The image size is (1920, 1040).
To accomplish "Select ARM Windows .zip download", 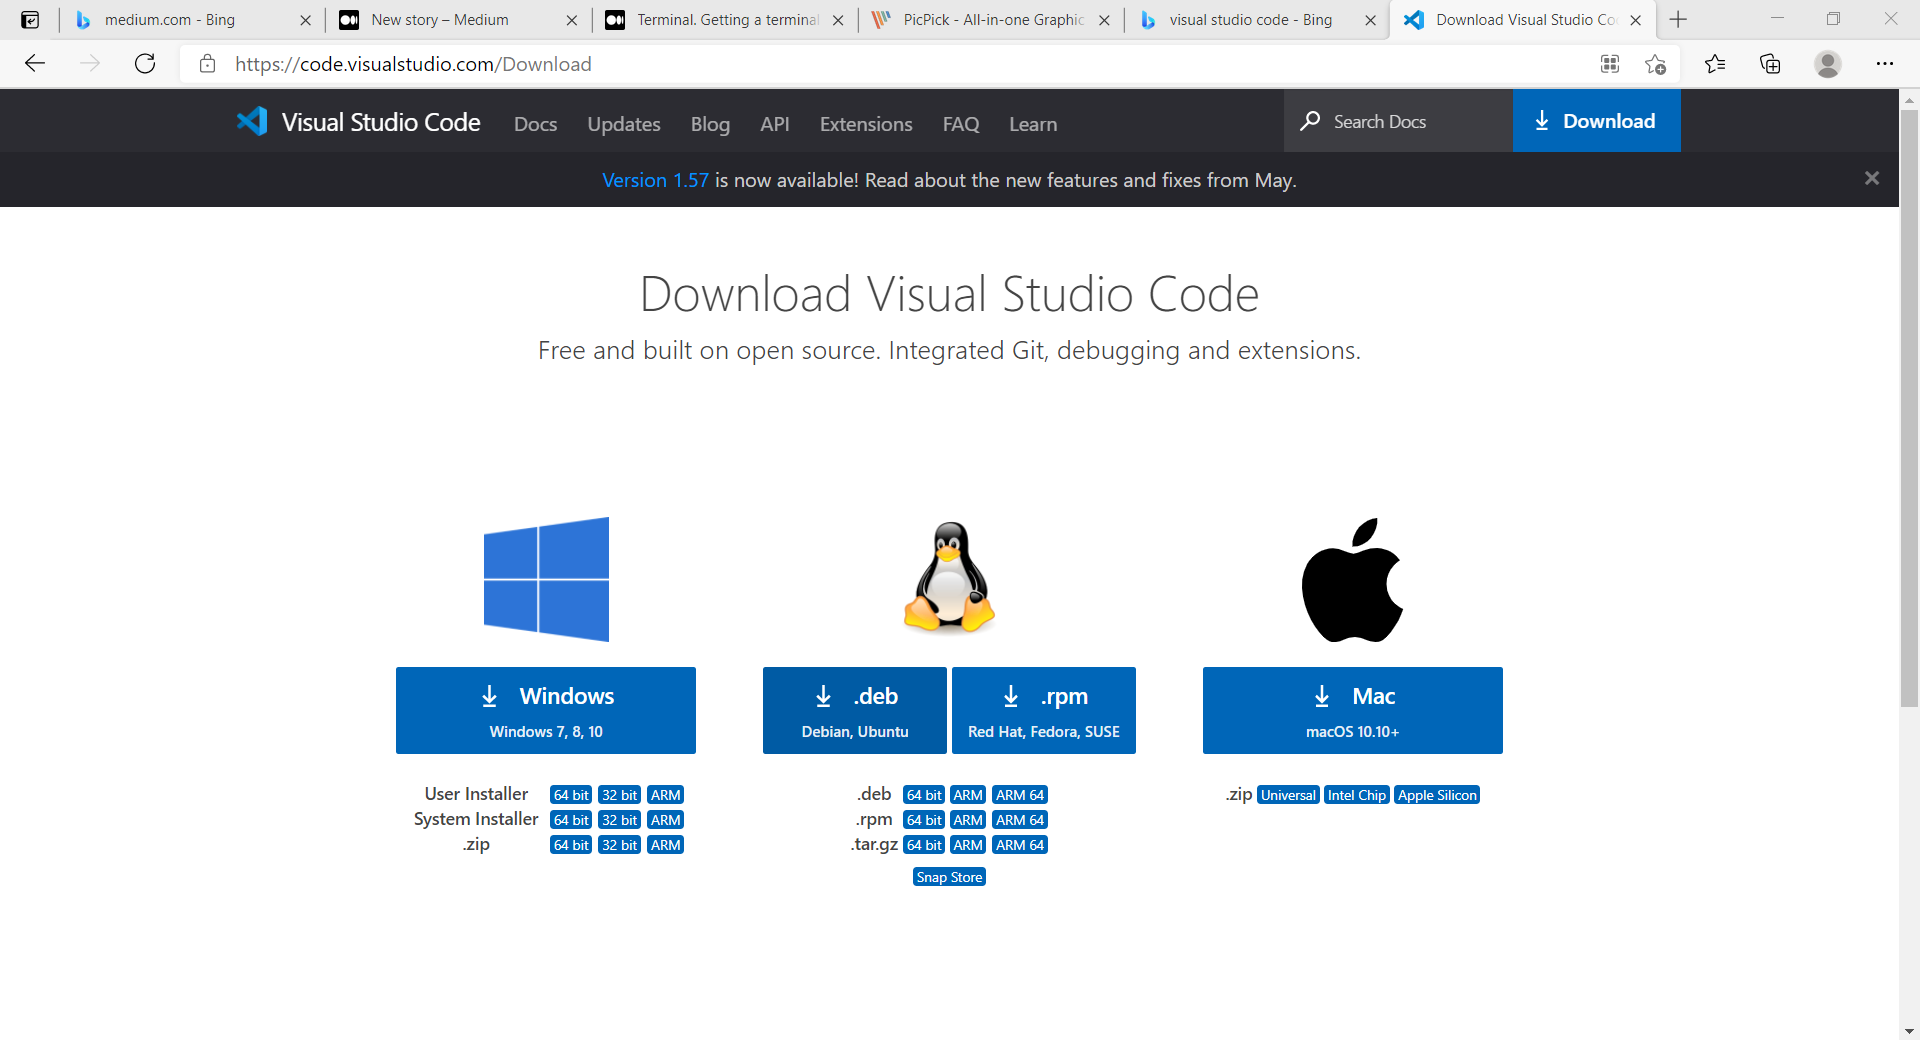I will 666,845.
